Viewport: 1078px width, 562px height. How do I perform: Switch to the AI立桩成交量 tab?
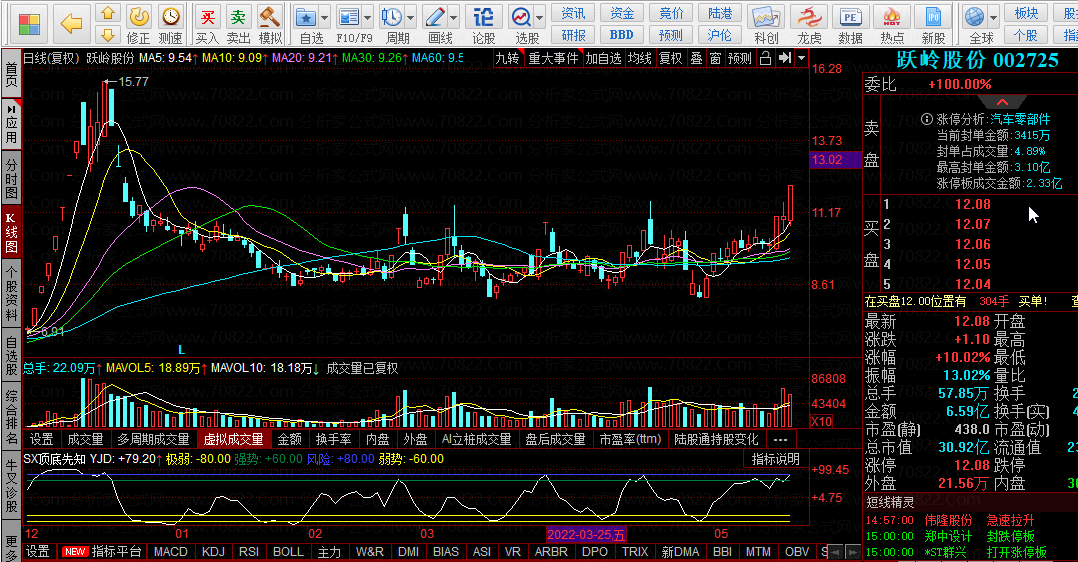[x=476, y=439]
